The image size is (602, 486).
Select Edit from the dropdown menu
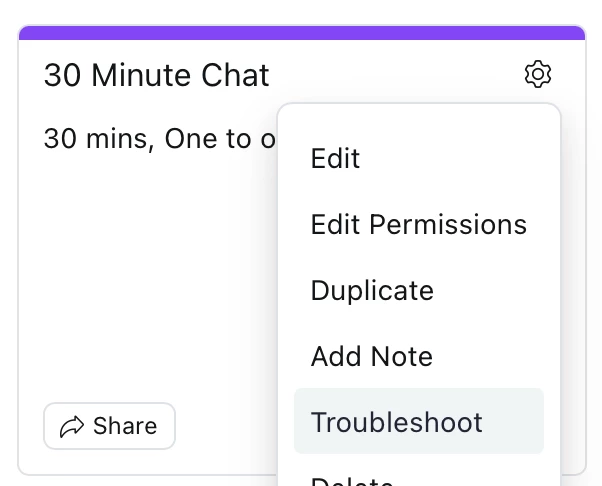point(419,158)
